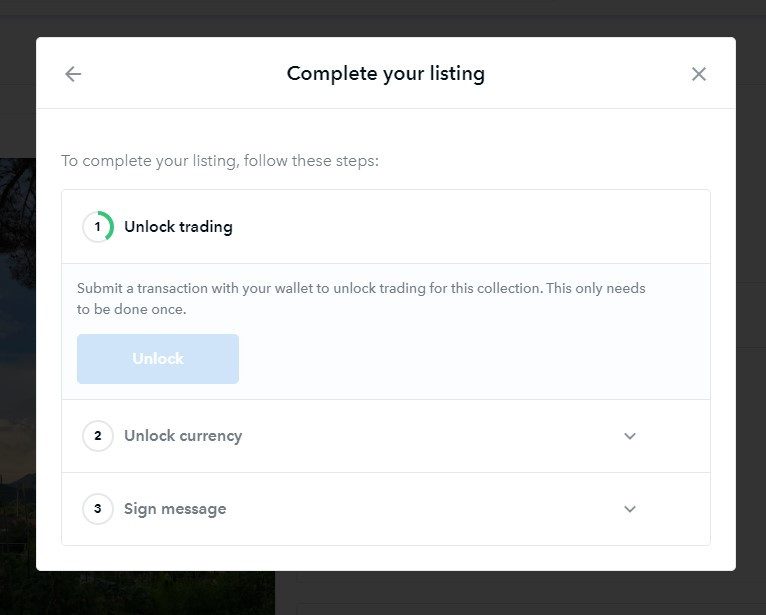This screenshot has height=615, width=766.
Task: Close the Complete your listing dialog
Action: [x=699, y=74]
